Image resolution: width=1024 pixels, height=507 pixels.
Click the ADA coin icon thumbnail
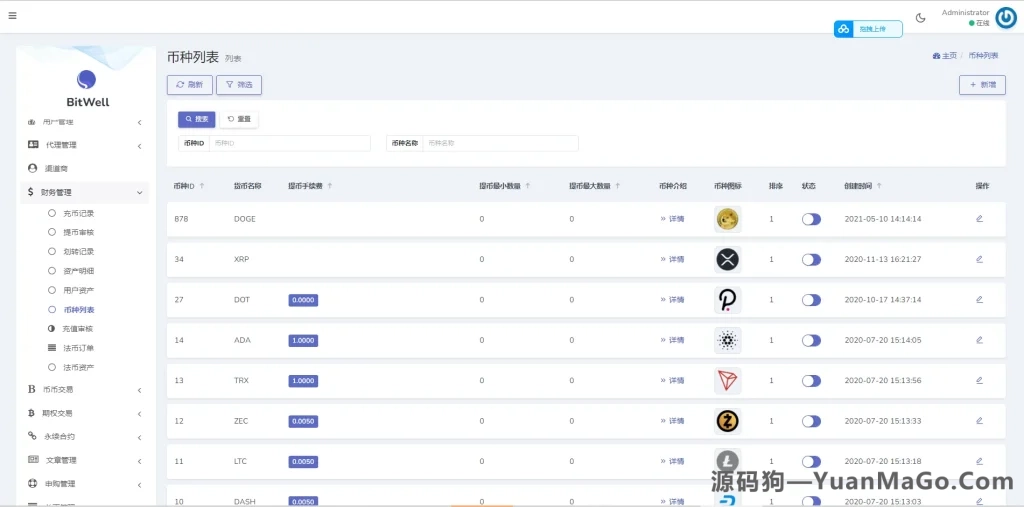728,340
